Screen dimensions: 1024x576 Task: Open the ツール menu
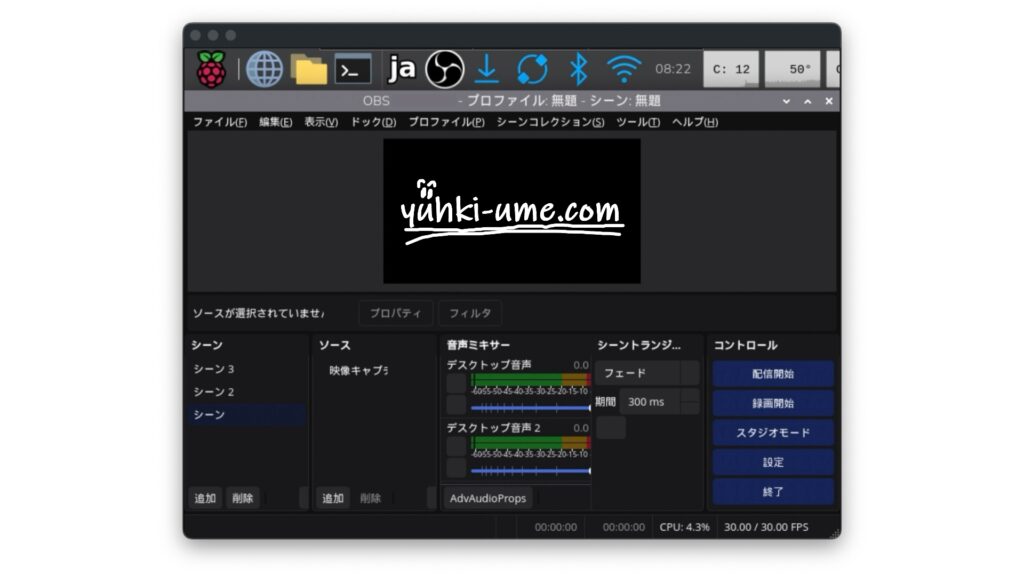click(637, 122)
